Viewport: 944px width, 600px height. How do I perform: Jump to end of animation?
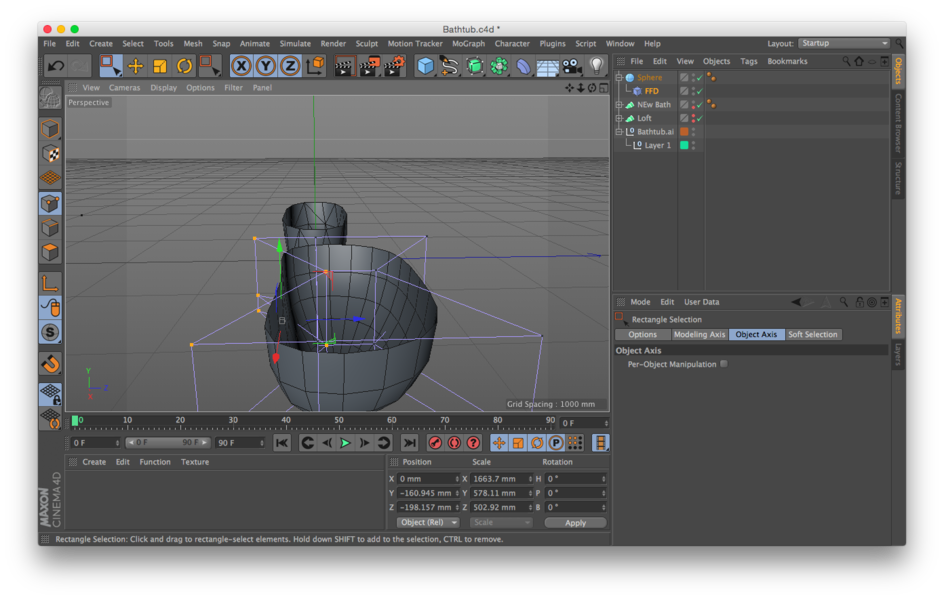(x=409, y=443)
